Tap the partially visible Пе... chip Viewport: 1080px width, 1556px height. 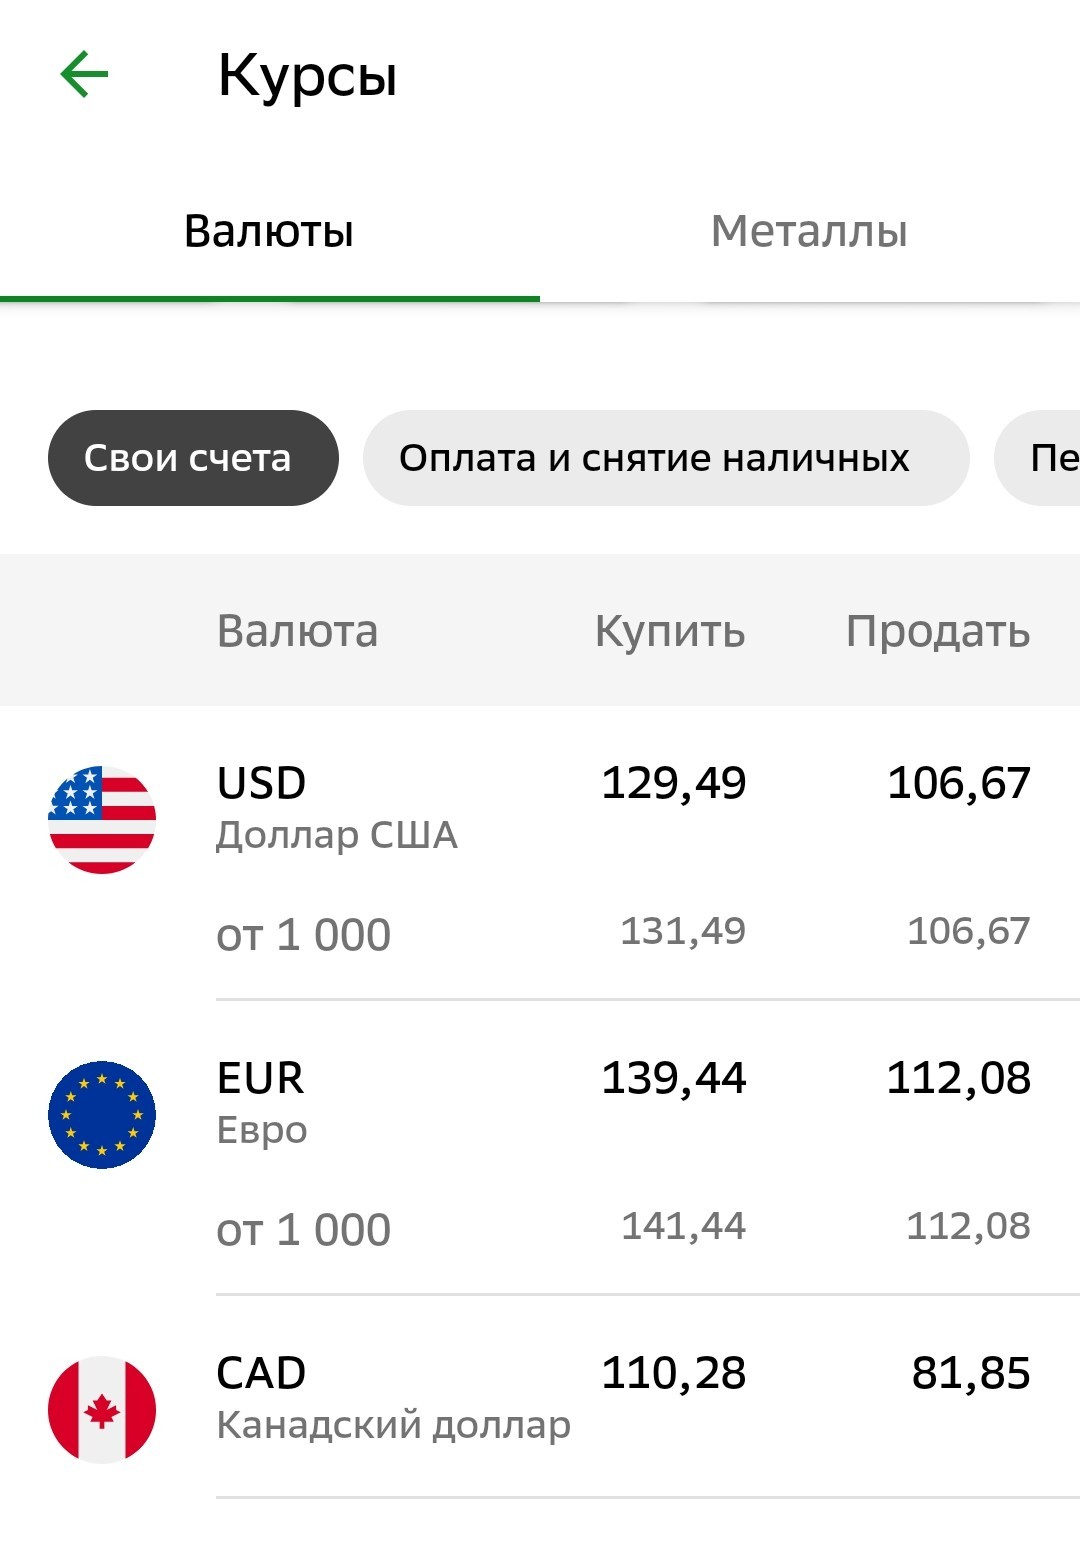coord(1038,458)
